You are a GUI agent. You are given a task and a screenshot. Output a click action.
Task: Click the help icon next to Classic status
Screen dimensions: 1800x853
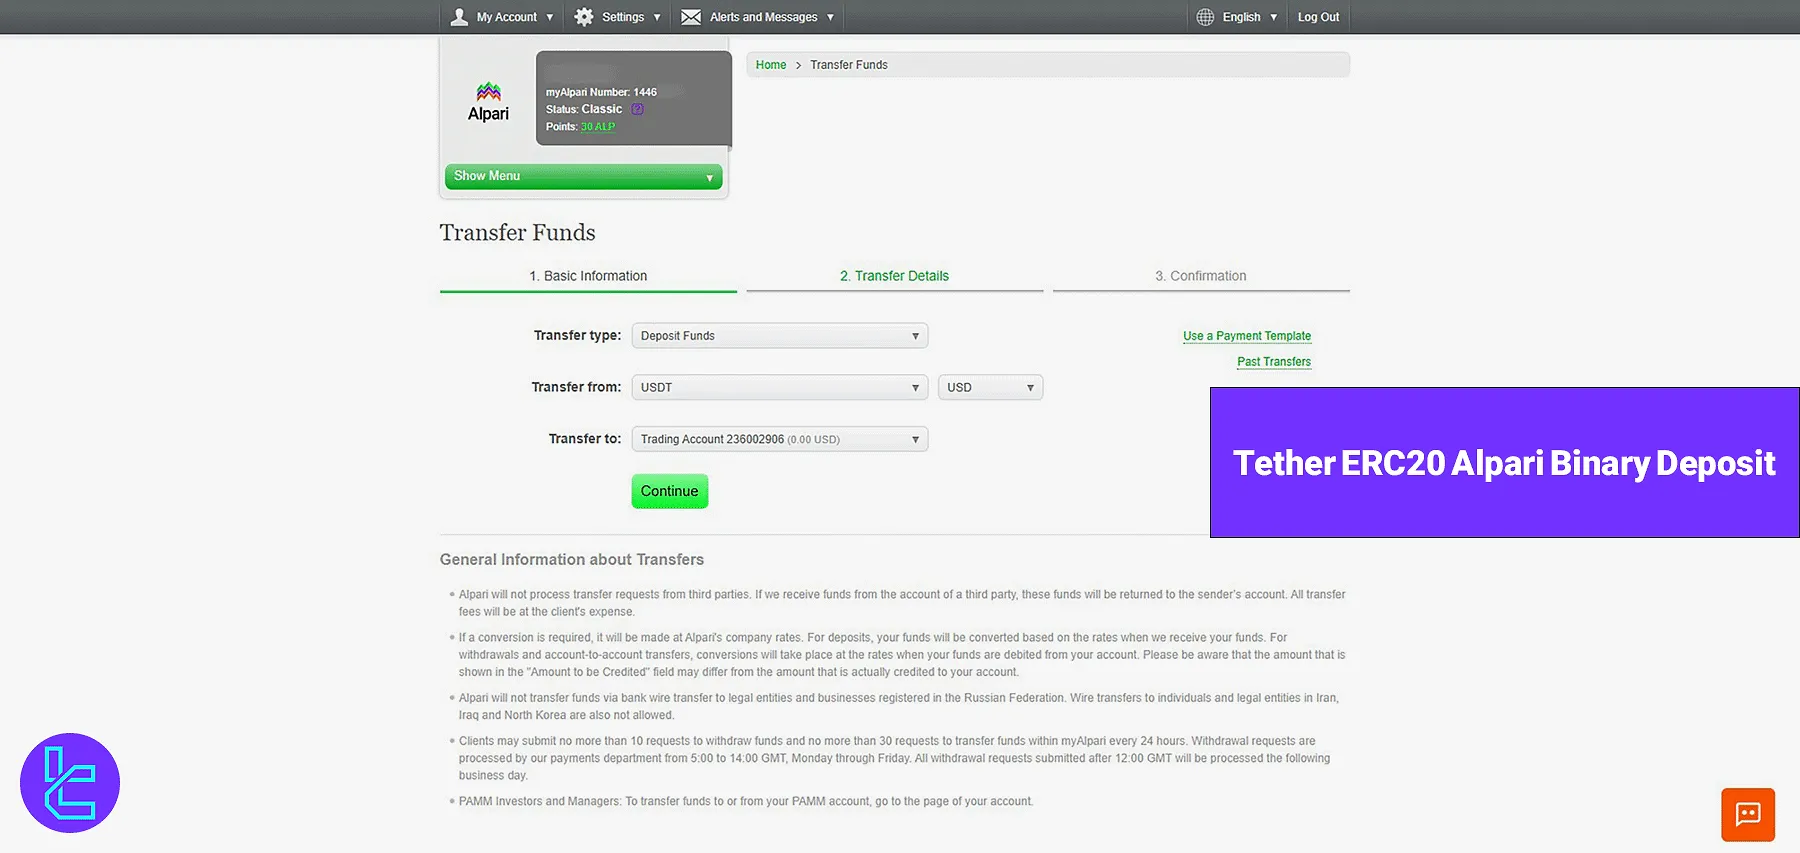[x=637, y=109]
